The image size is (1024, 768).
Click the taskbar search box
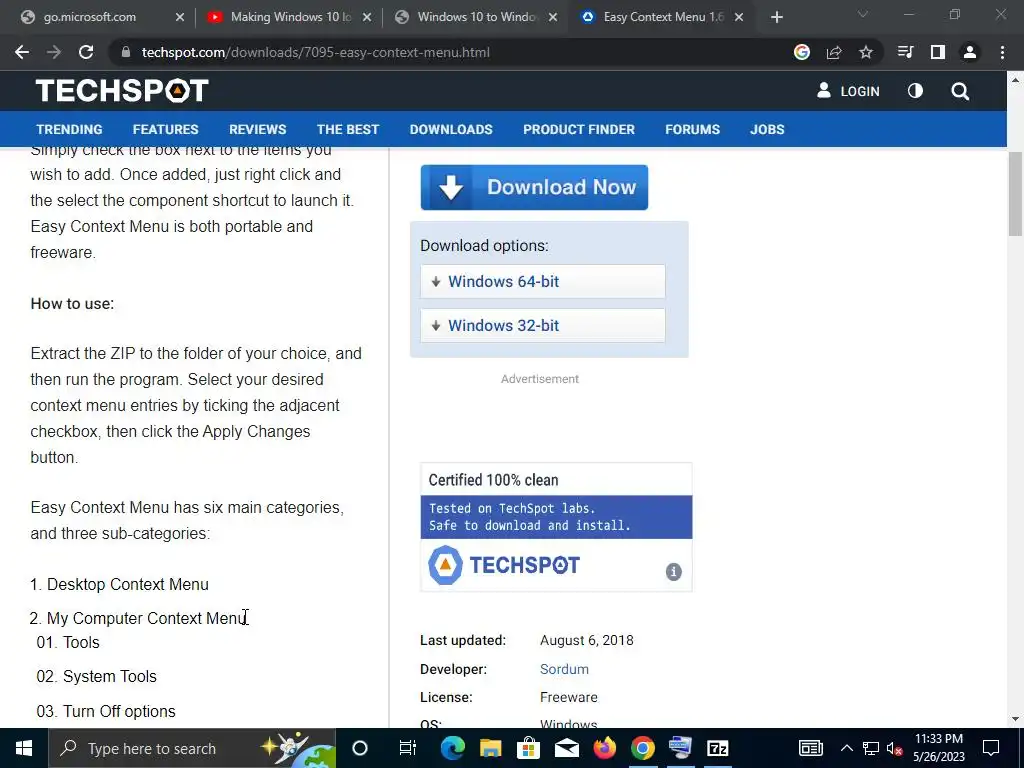tap(191, 748)
